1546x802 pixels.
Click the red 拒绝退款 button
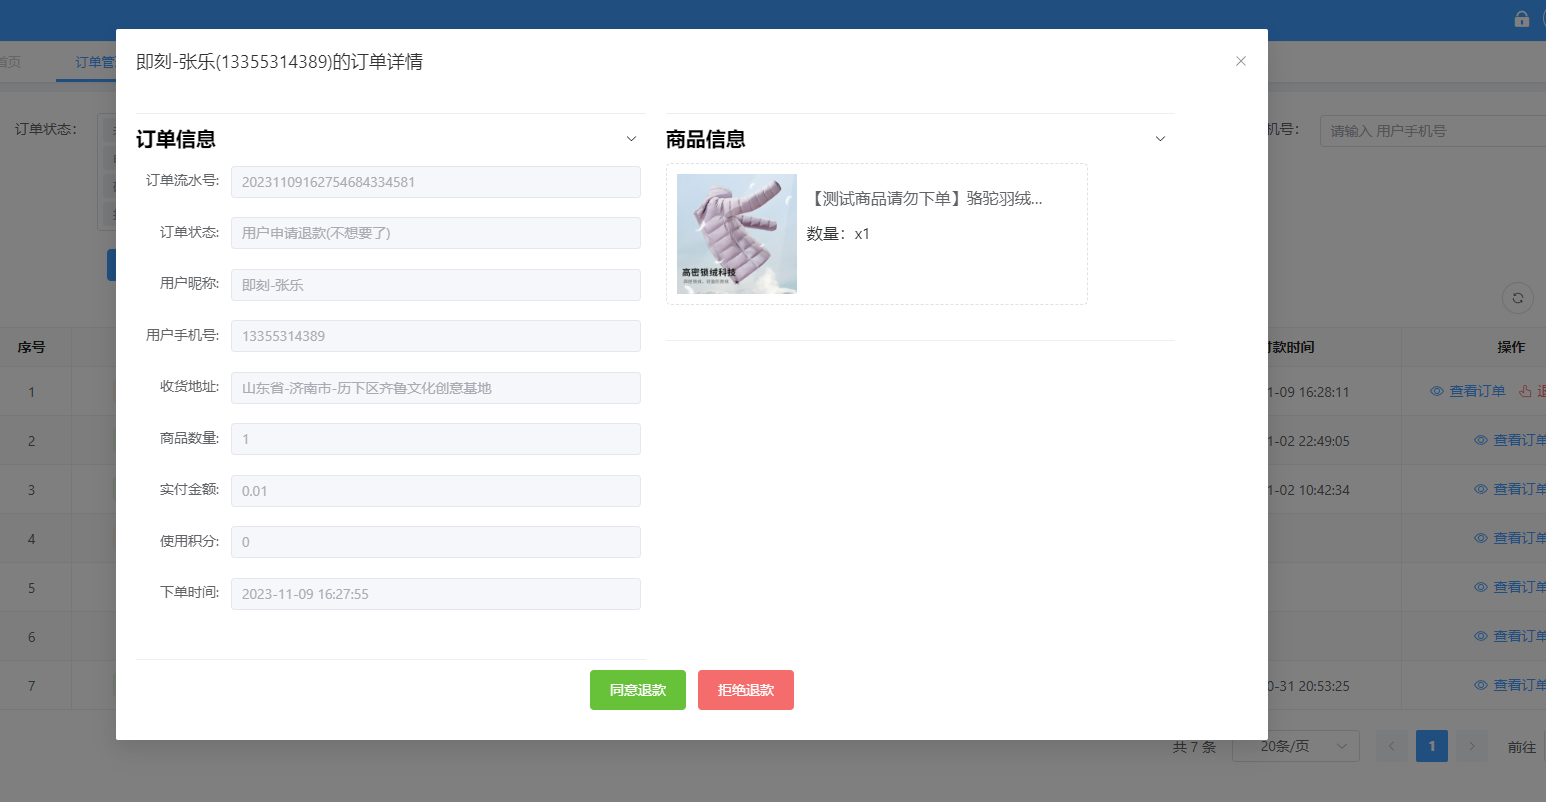click(745, 690)
